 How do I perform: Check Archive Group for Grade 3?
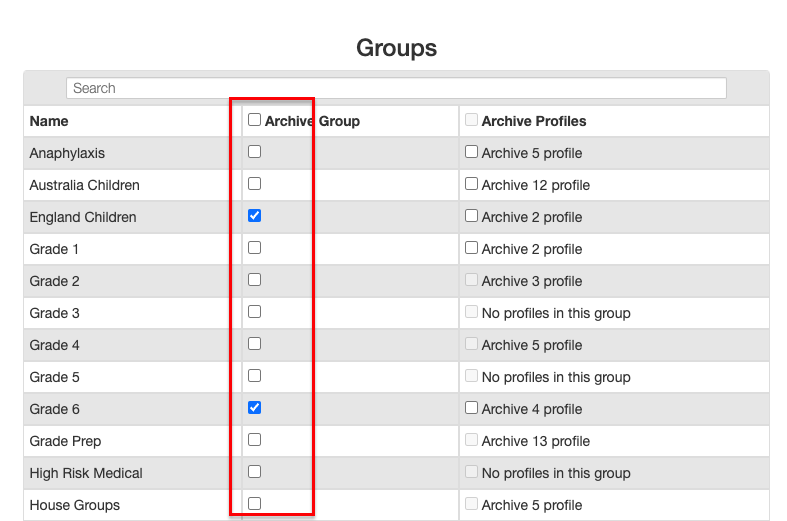[x=255, y=312]
